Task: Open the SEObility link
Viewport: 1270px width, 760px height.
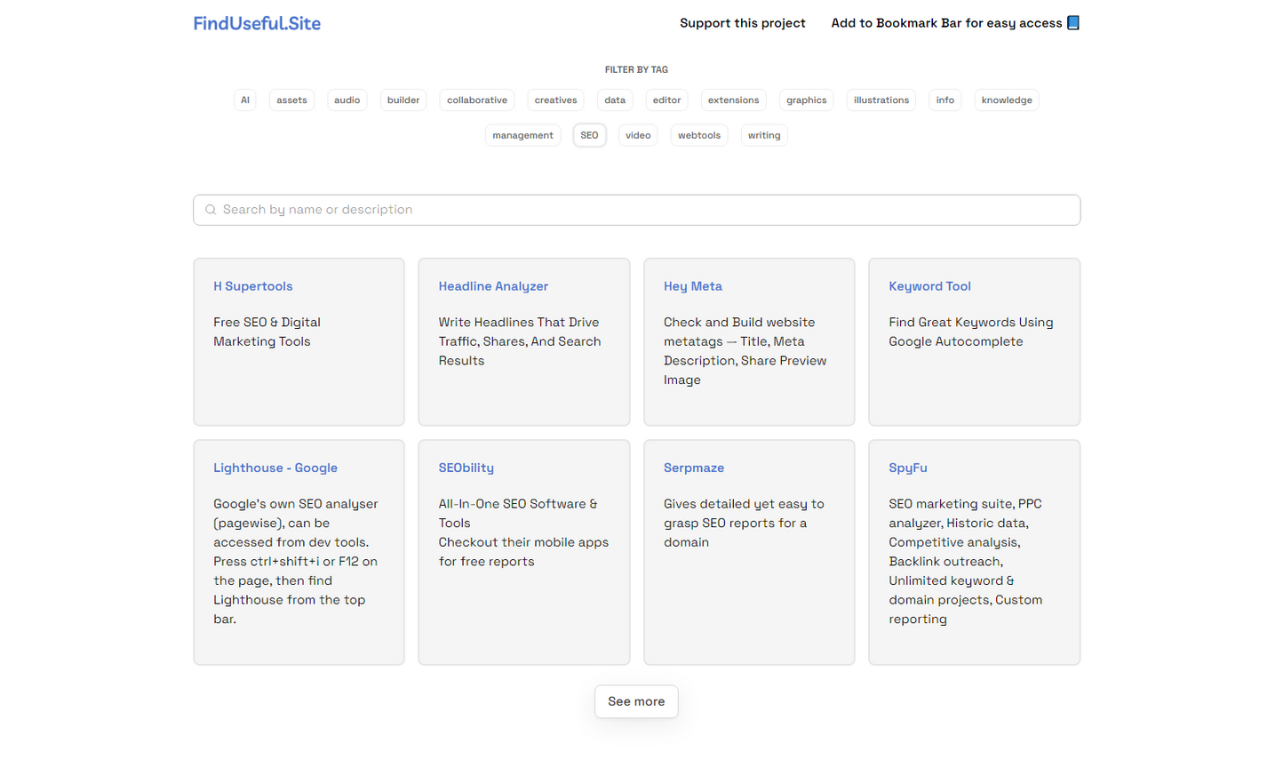Action: click(x=466, y=468)
